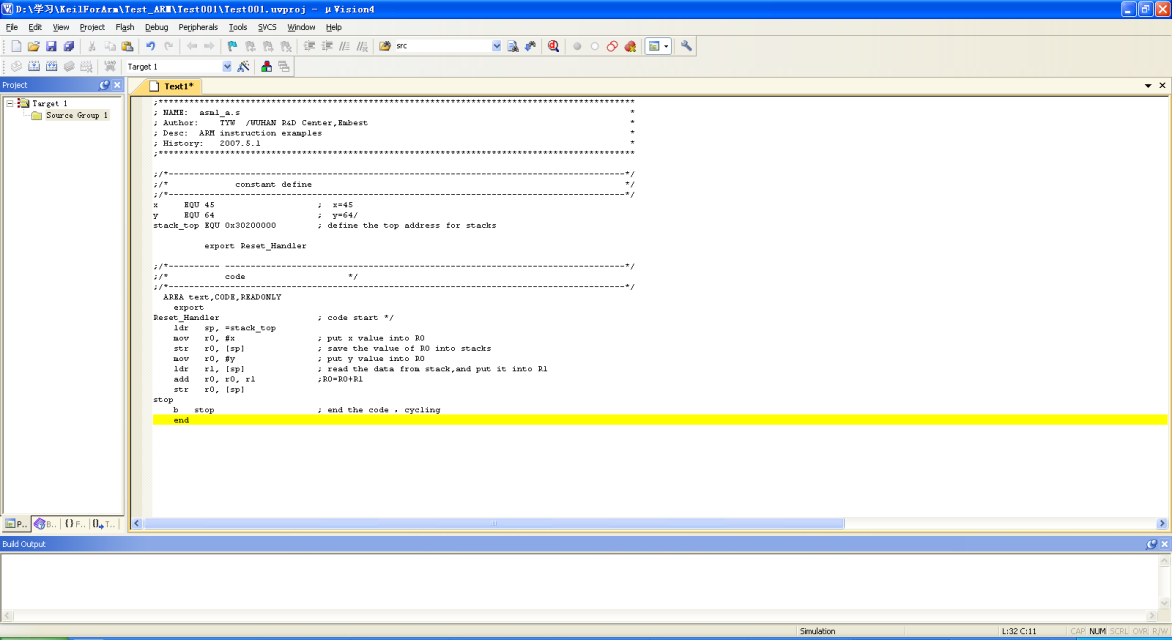Close the Project panel
Viewport: 1172px width, 640px height.
(117, 85)
